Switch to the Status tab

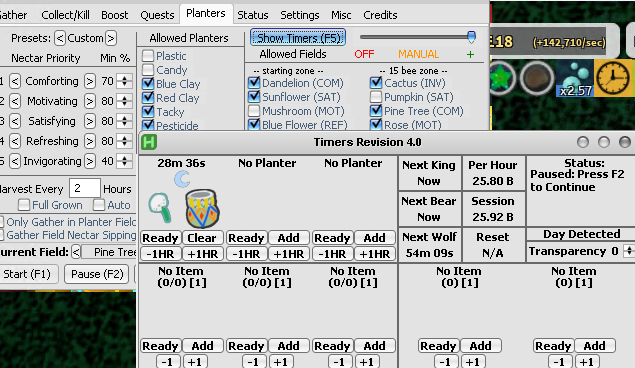pyautogui.click(x=253, y=15)
